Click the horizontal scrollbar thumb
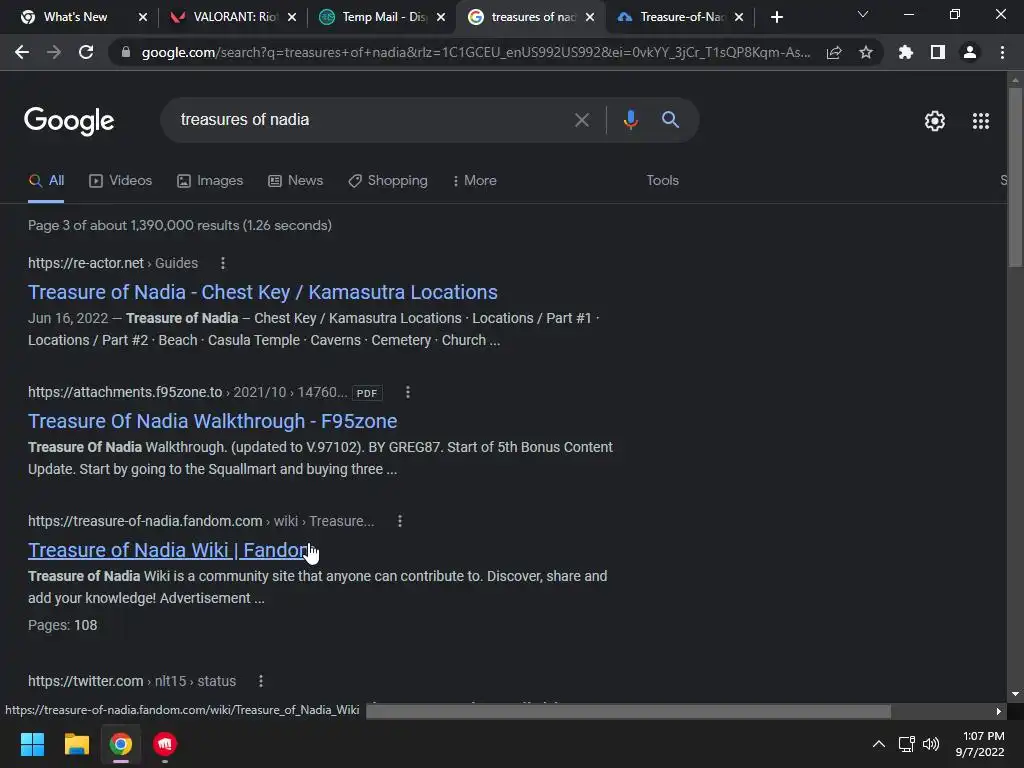 (628, 711)
